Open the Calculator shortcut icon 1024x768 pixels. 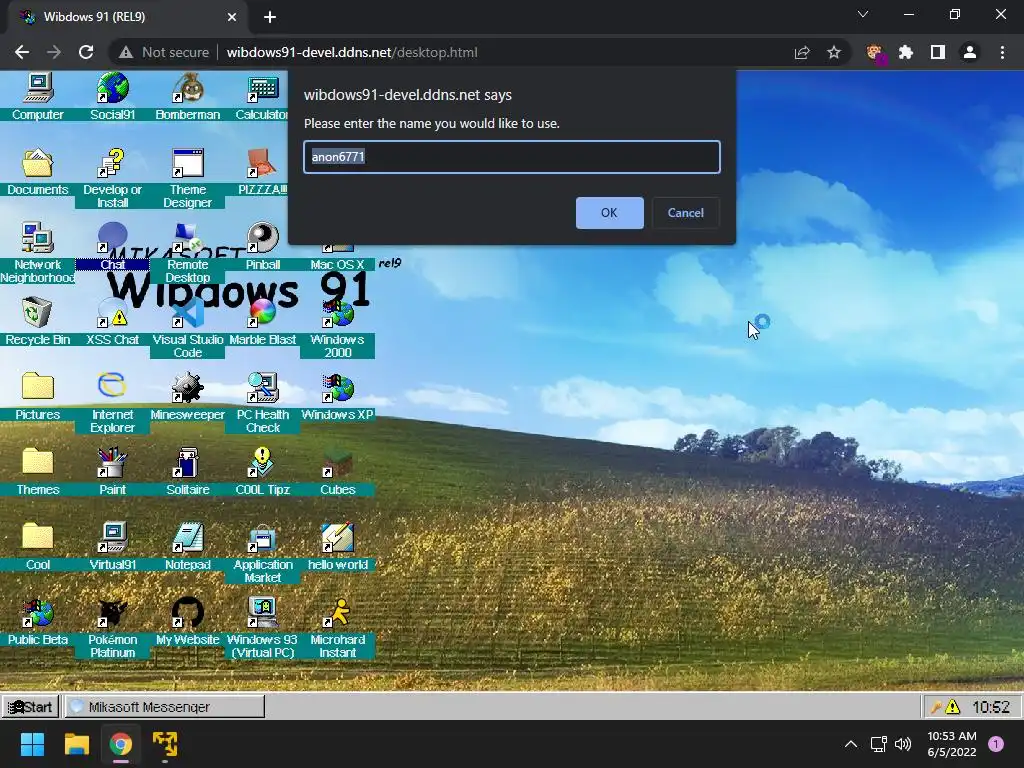(x=263, y=89)
